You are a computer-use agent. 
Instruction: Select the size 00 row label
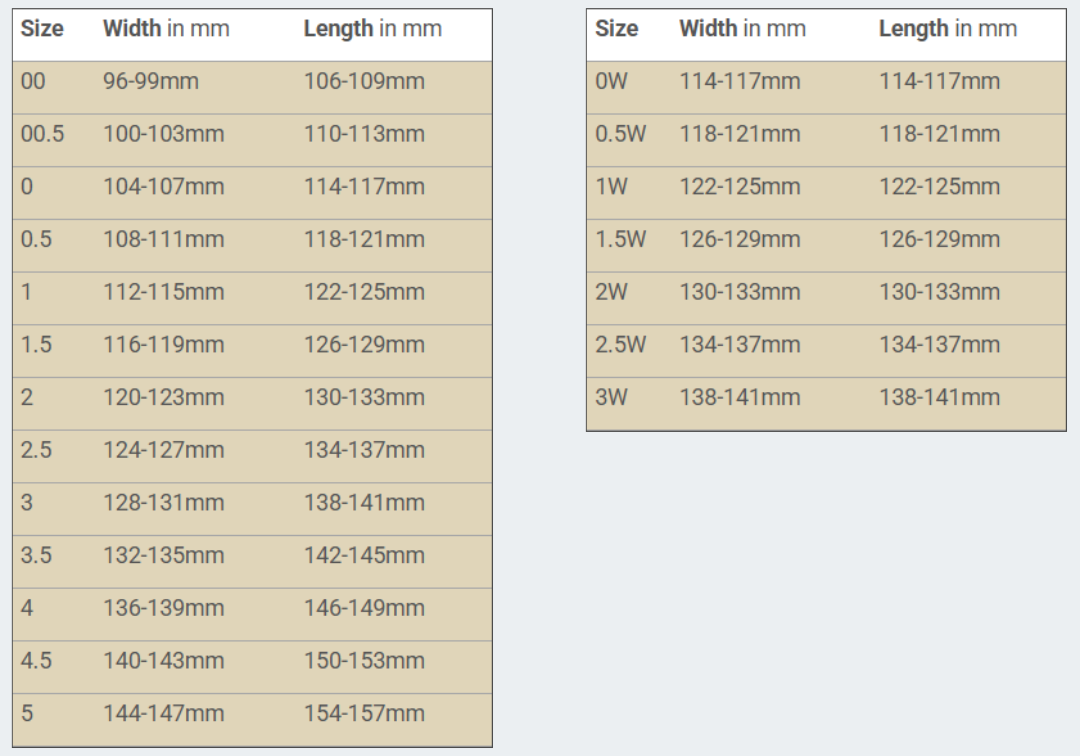[33, 82]
